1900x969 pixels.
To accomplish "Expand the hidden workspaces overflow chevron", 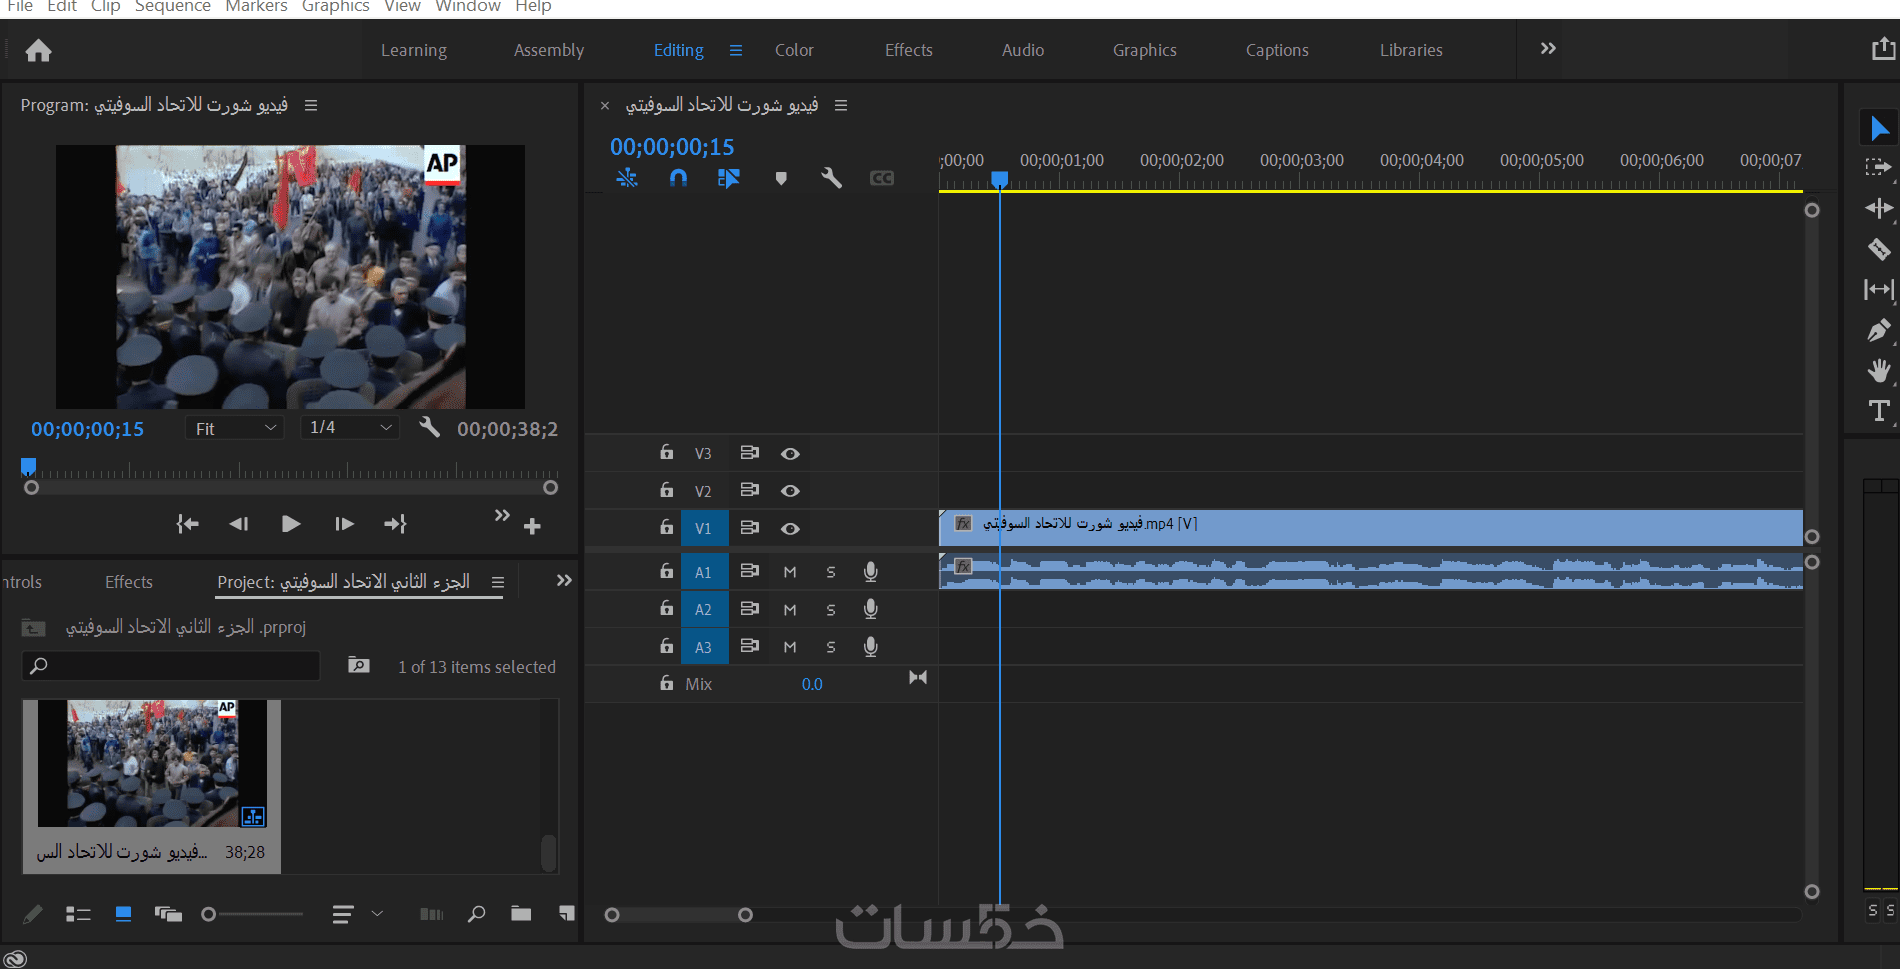I will click(x=1547, y=49).
